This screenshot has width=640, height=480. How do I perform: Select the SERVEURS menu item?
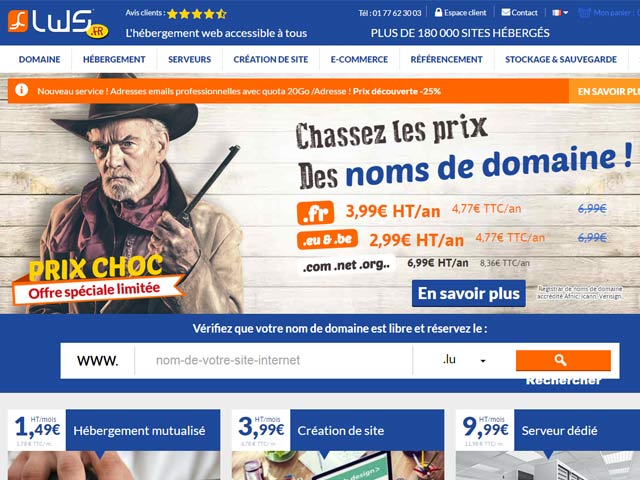(189, 59)
